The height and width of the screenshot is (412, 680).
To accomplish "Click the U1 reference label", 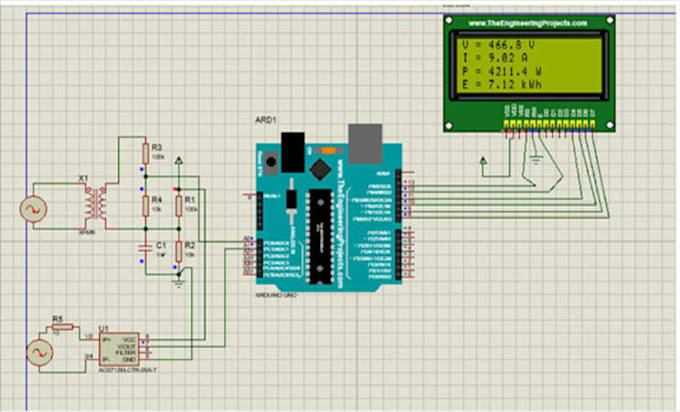I will point(103,329).
